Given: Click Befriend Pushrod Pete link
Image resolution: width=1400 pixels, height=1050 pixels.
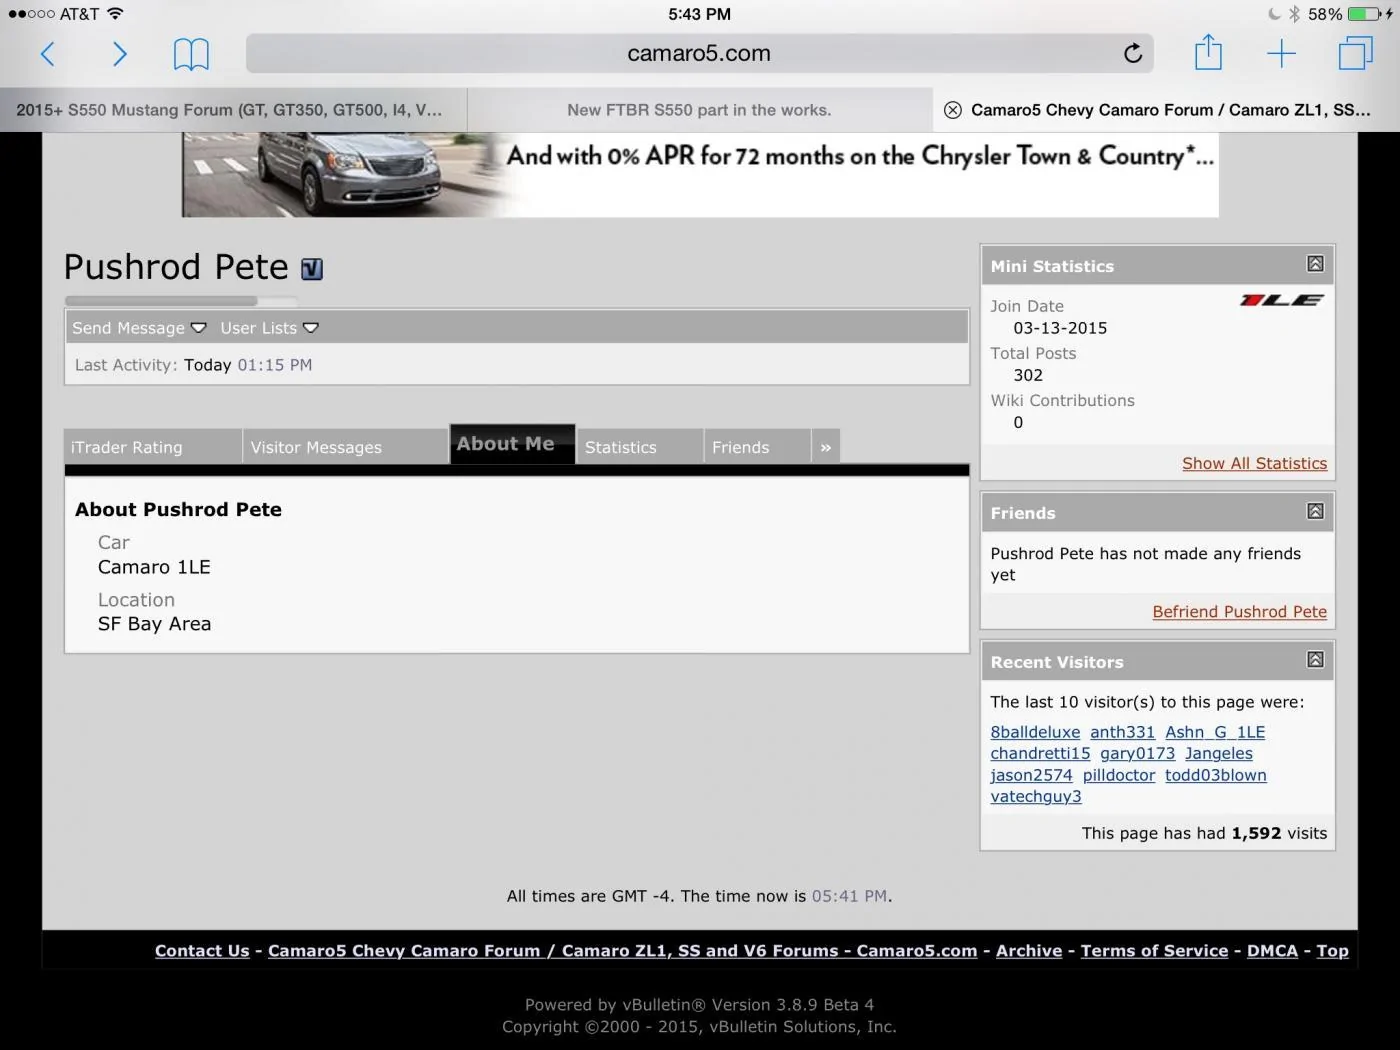Looking at the screenshot, I should tap(1239, 611).
